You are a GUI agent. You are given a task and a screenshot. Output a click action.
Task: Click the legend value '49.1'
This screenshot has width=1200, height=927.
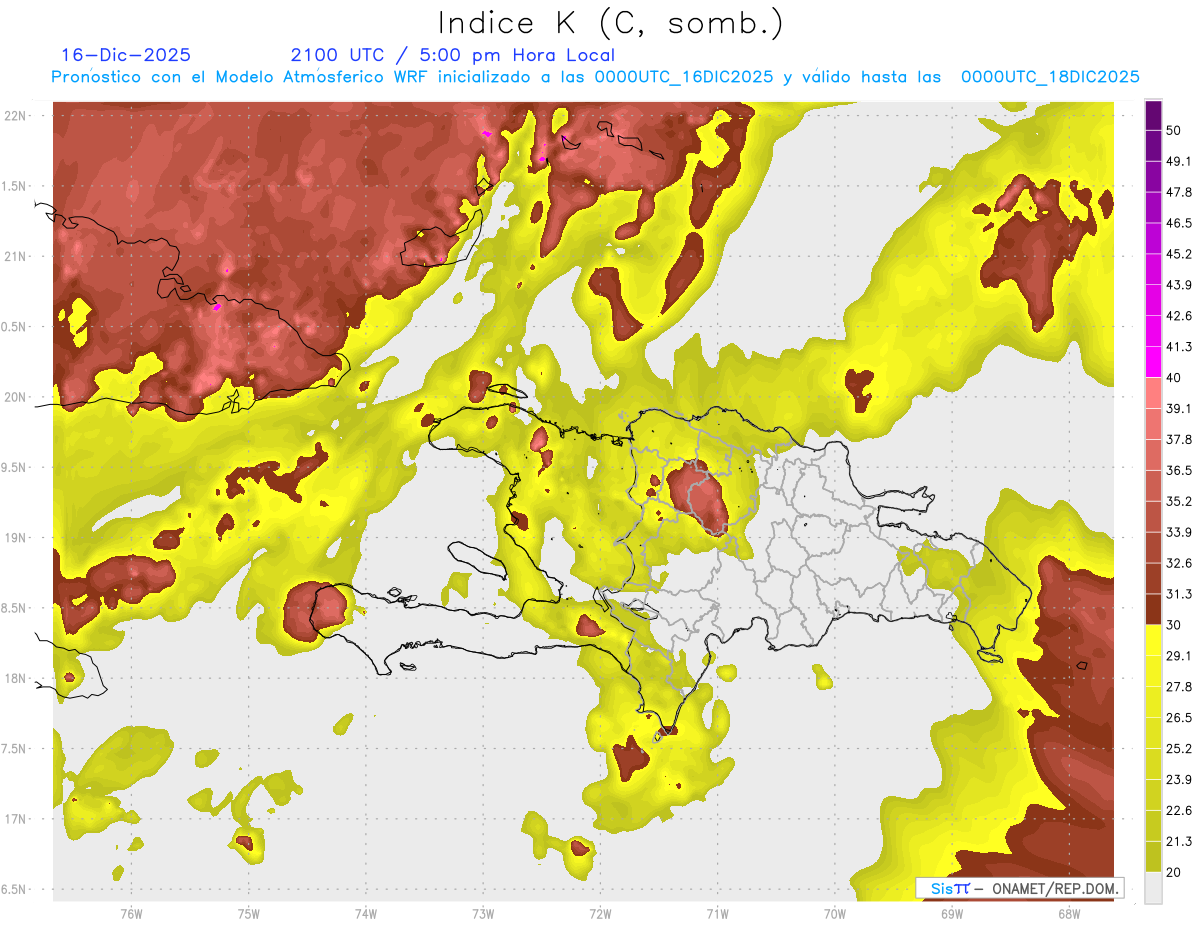(1178, 161)
